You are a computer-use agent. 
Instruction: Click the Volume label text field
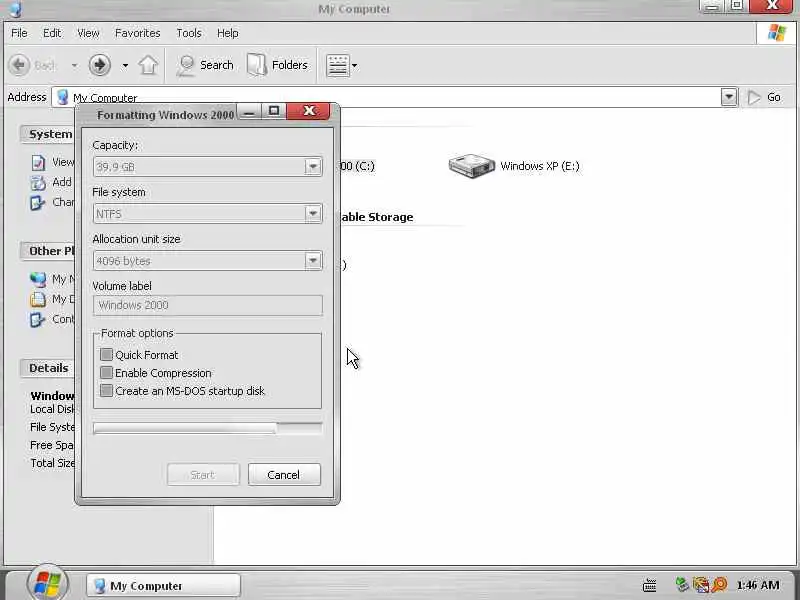(208, 305)
